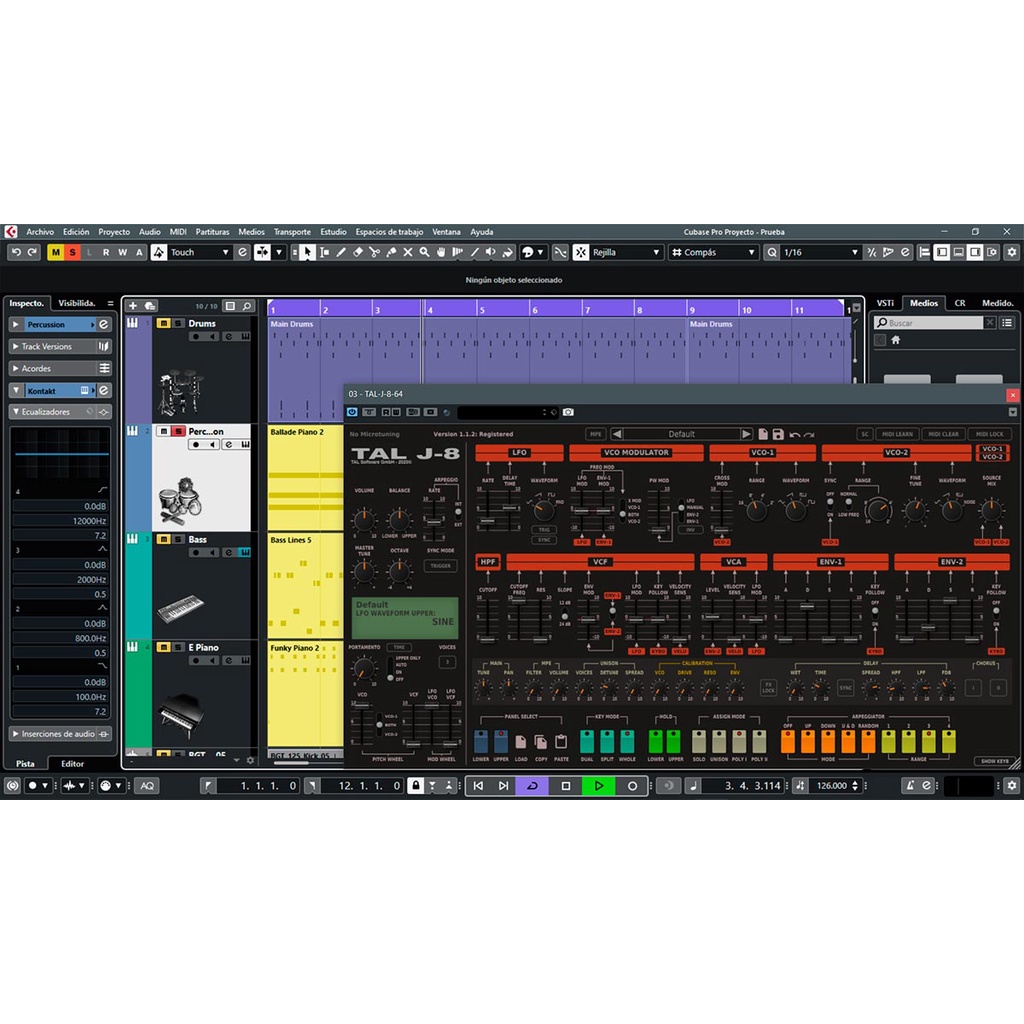
Task: Click the Add Track plus button
Action: tap(133, 306)
